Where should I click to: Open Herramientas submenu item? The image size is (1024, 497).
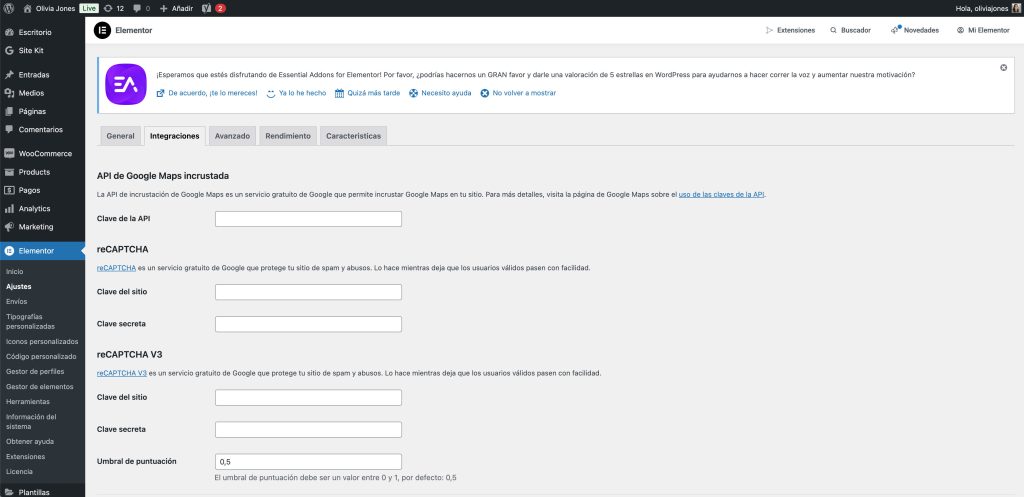(27, 402)
